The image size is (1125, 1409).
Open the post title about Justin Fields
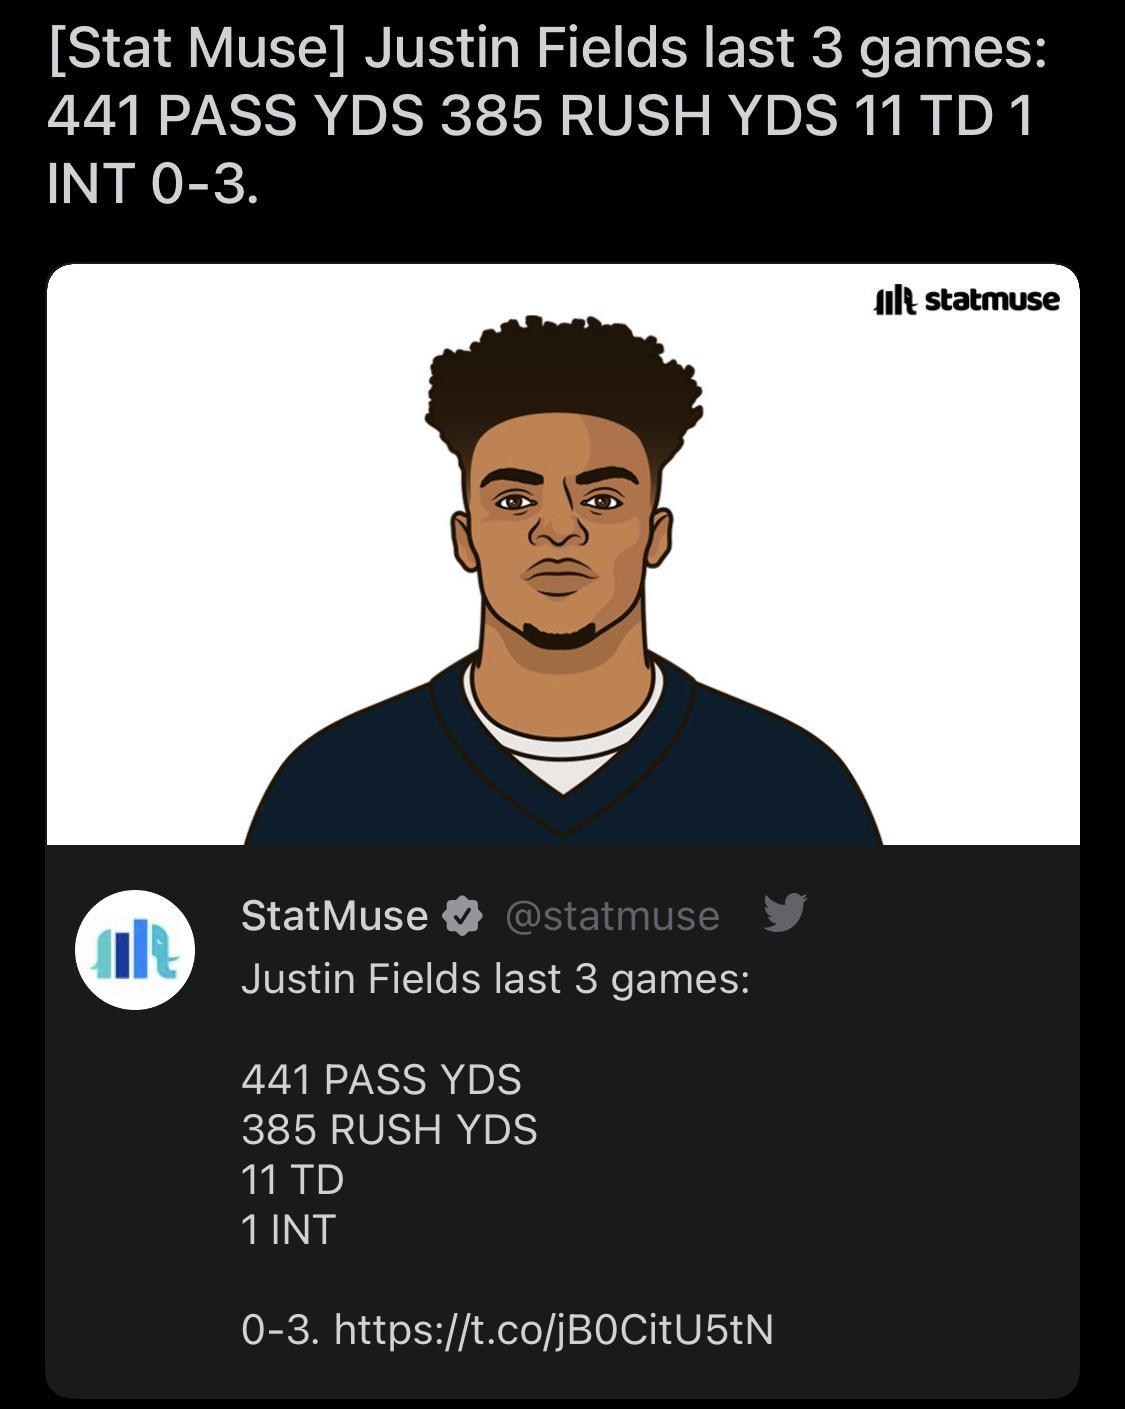[547, 115]
